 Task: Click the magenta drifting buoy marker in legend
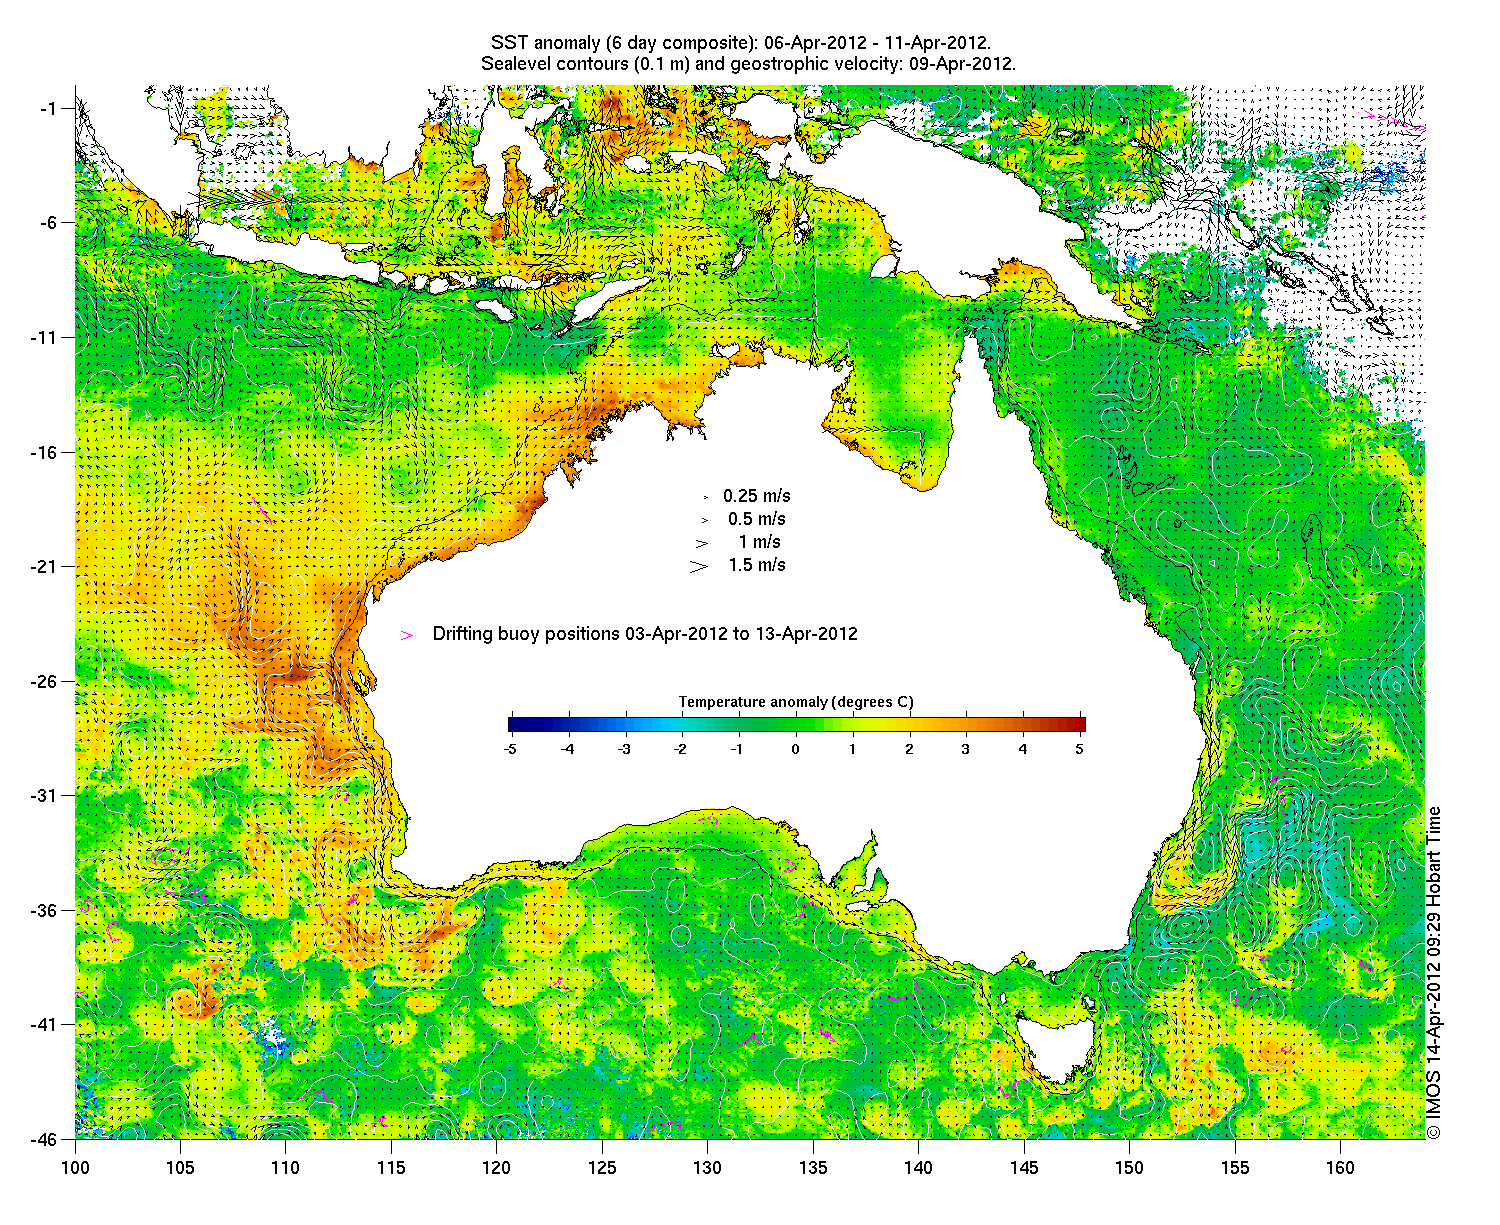coord(407,635)
